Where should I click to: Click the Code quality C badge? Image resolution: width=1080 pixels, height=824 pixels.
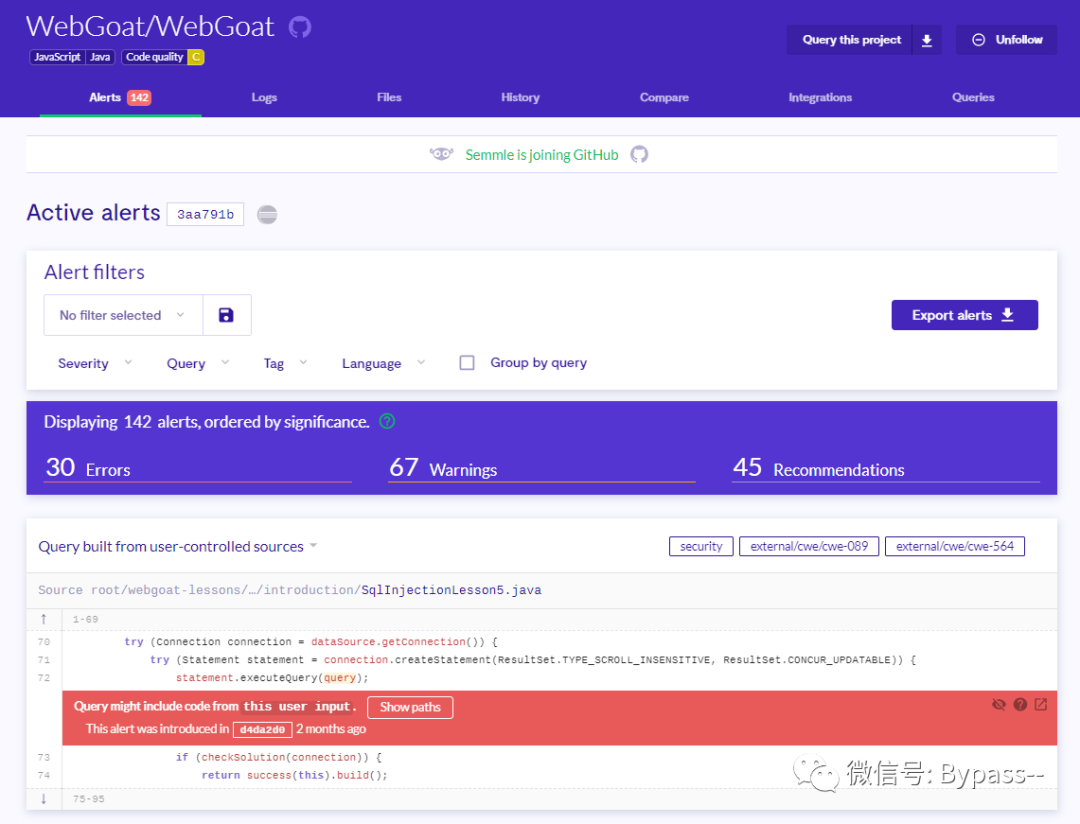pyautogui.click(x=163, y=57)
